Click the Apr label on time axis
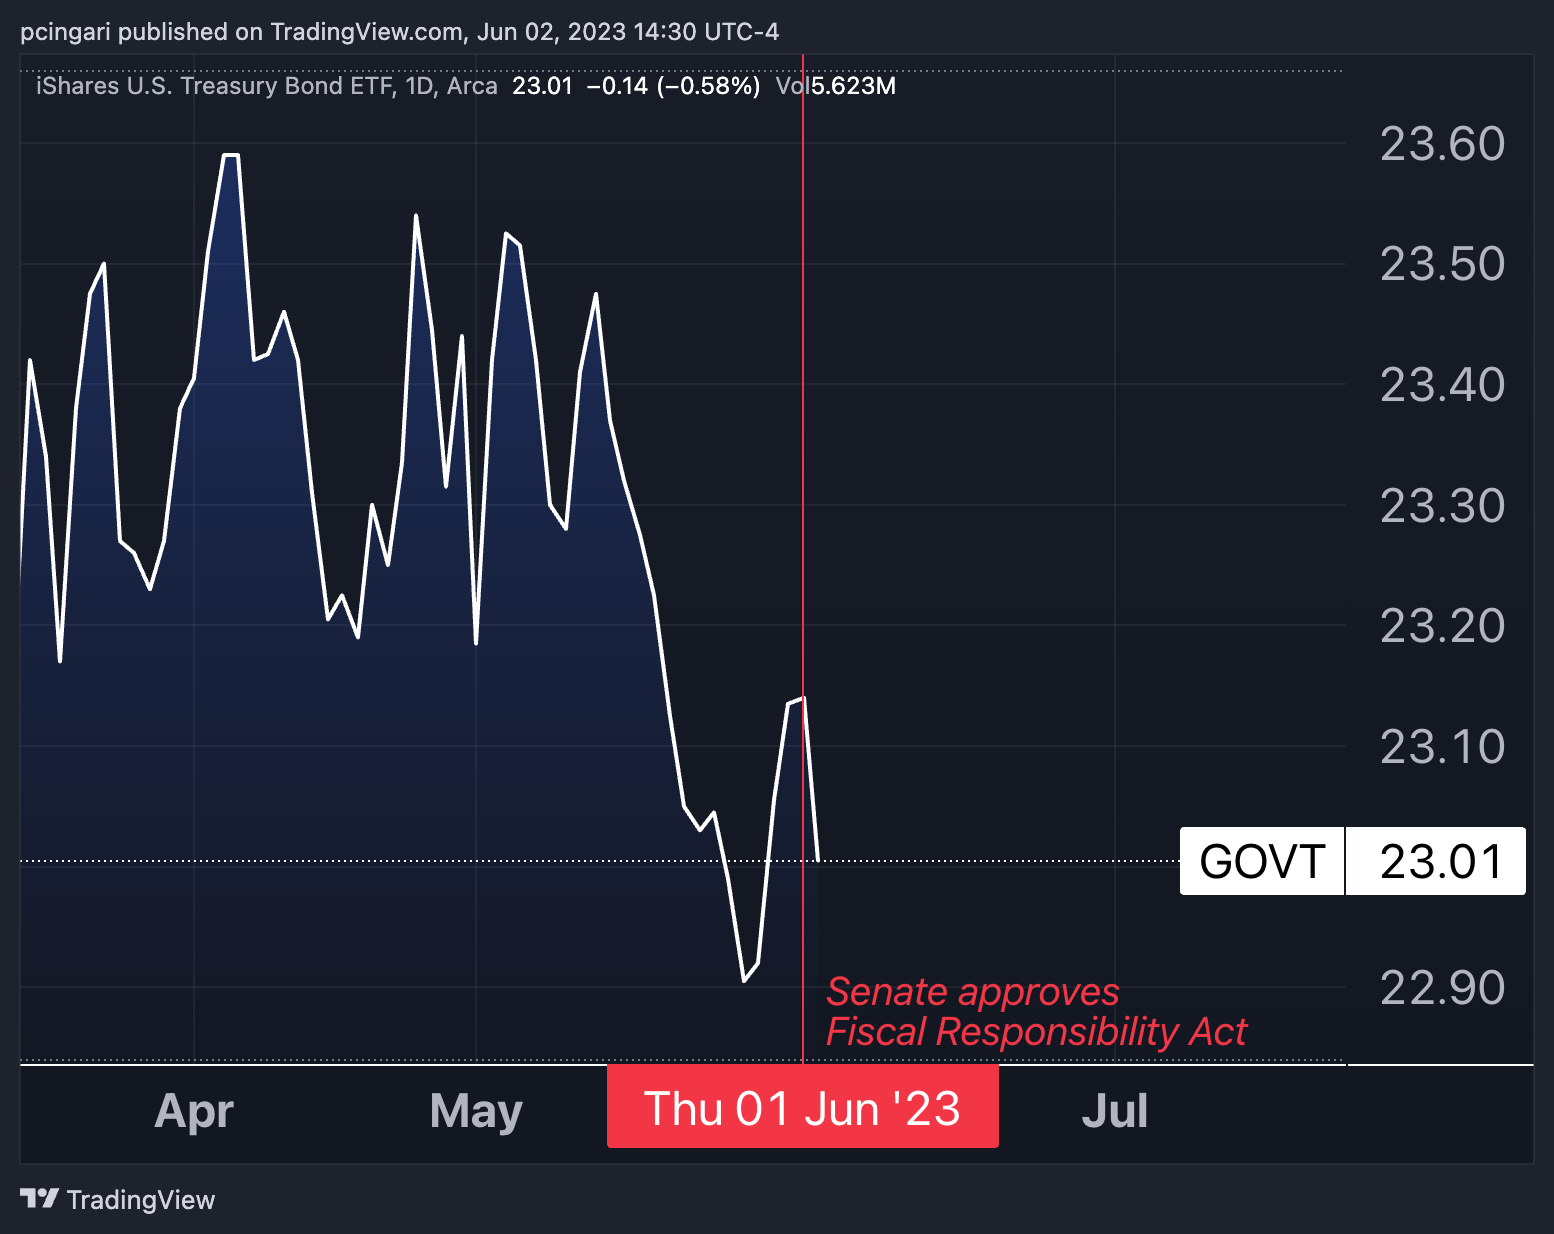 194,1111
